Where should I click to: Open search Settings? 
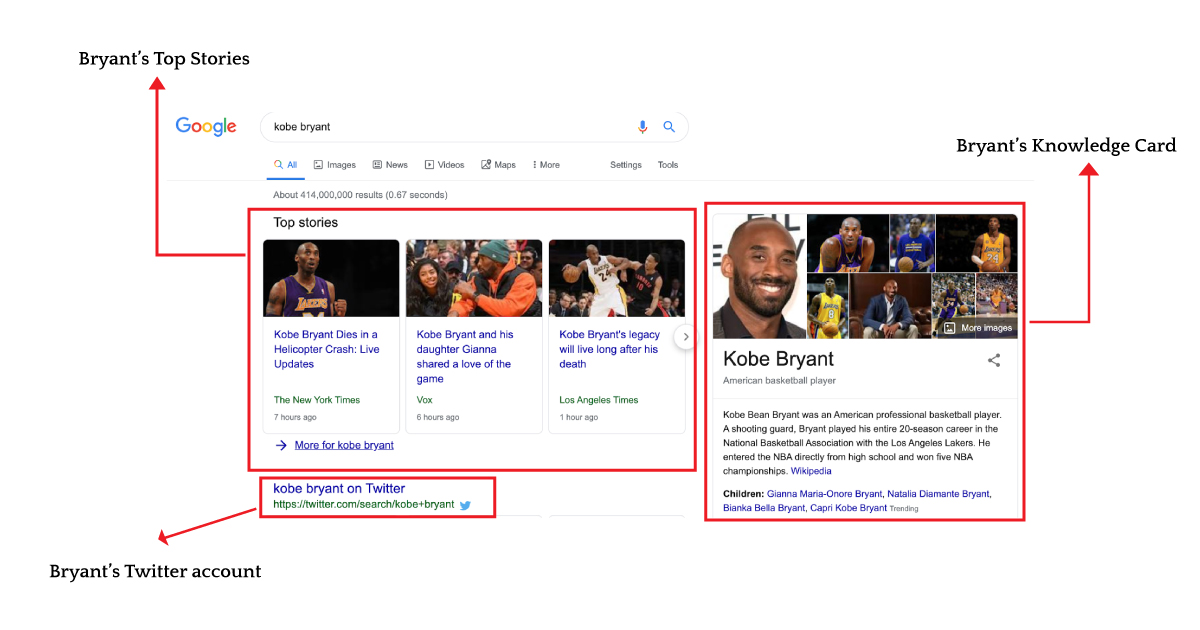pos(626,165)
